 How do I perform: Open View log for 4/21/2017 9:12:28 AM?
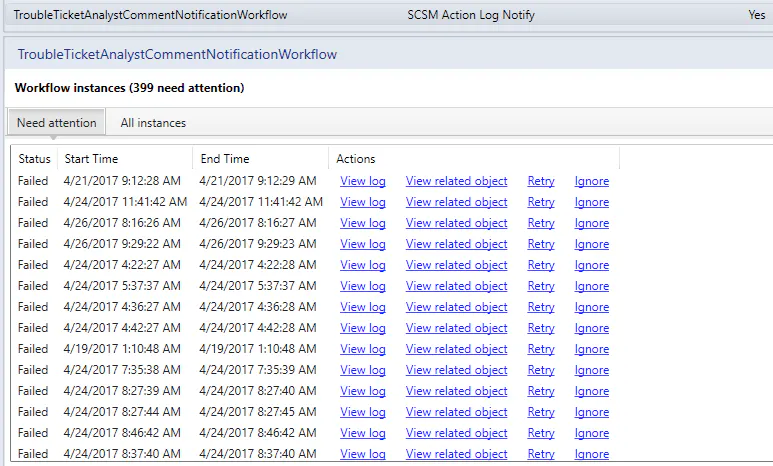coord(363,181)
